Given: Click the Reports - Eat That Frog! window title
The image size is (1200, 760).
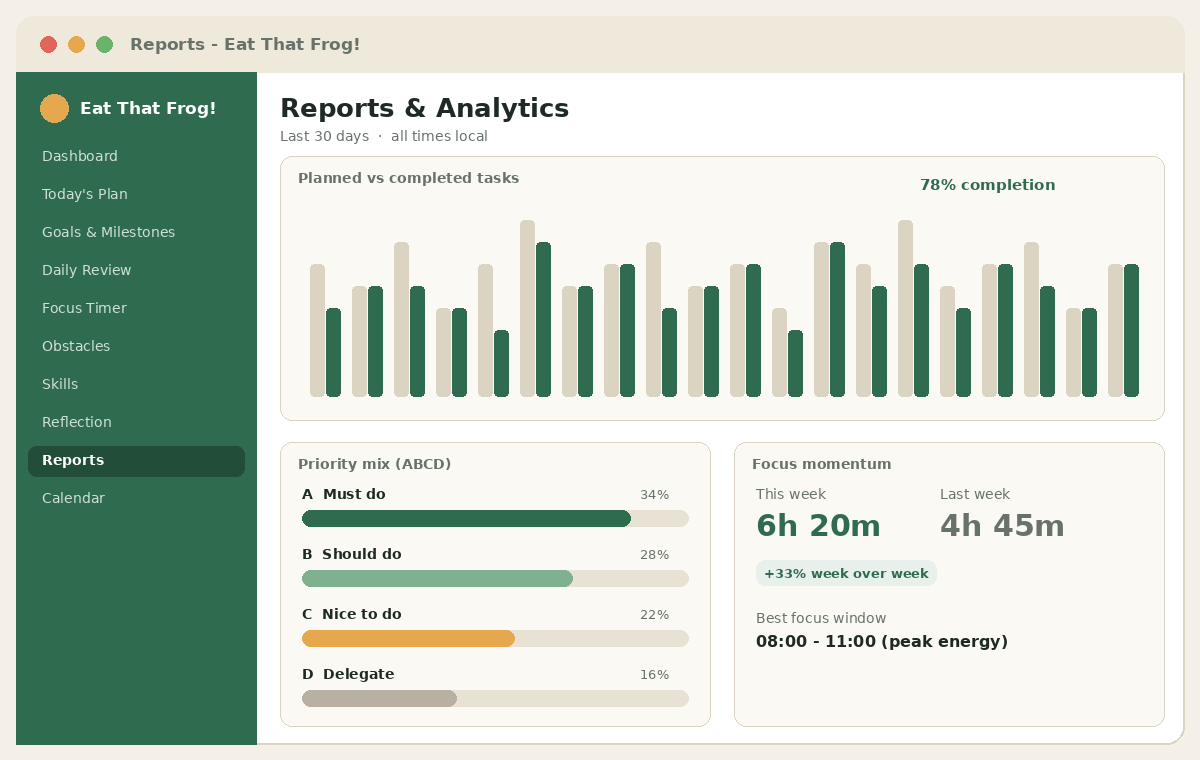Looking at the screenshot, I should coord(245,44).
